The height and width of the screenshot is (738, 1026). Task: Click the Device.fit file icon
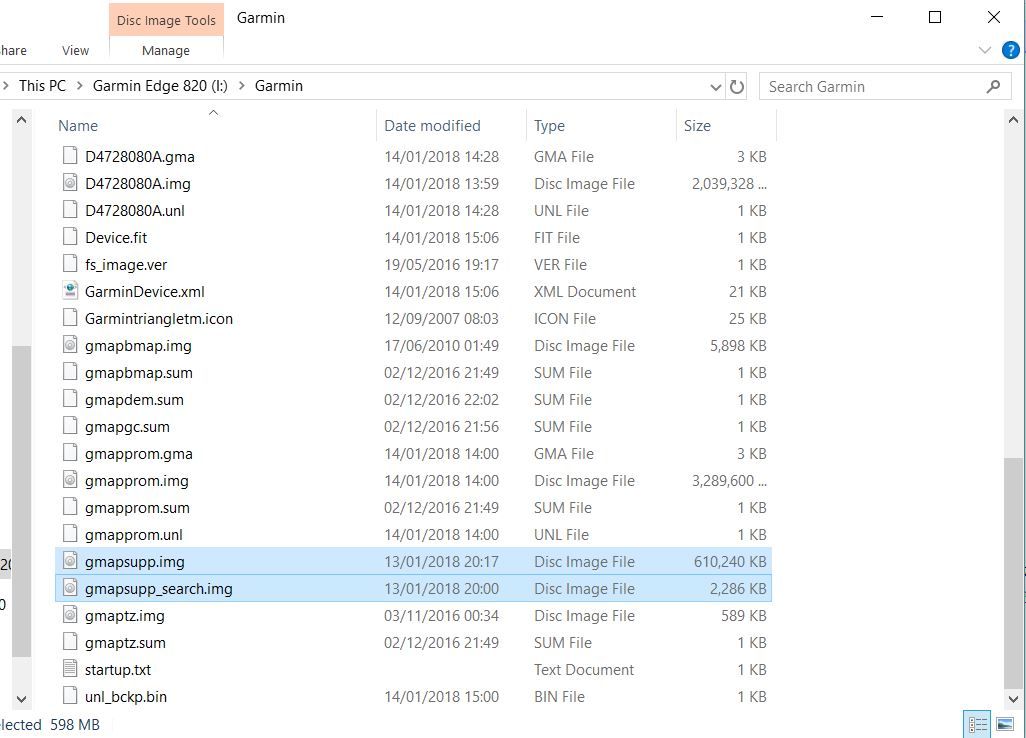pyautogui.click(x=70, y=237)
